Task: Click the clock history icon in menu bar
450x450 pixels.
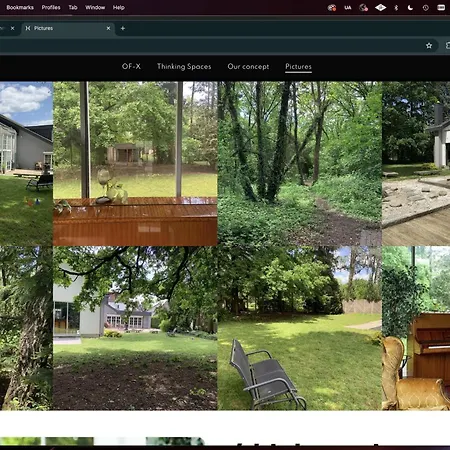Action: pyautogui.click(x=426, y=8)
